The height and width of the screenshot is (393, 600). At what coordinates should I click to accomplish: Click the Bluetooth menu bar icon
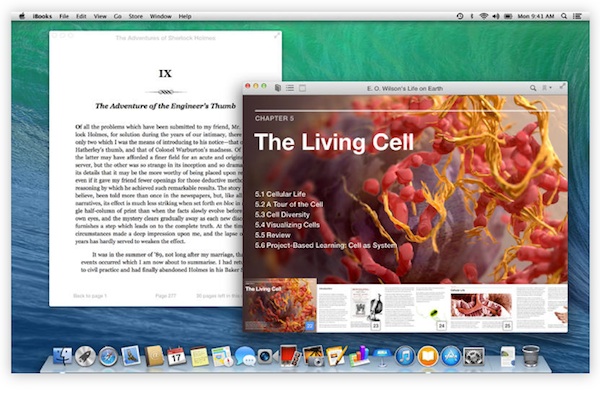point(472,16)
